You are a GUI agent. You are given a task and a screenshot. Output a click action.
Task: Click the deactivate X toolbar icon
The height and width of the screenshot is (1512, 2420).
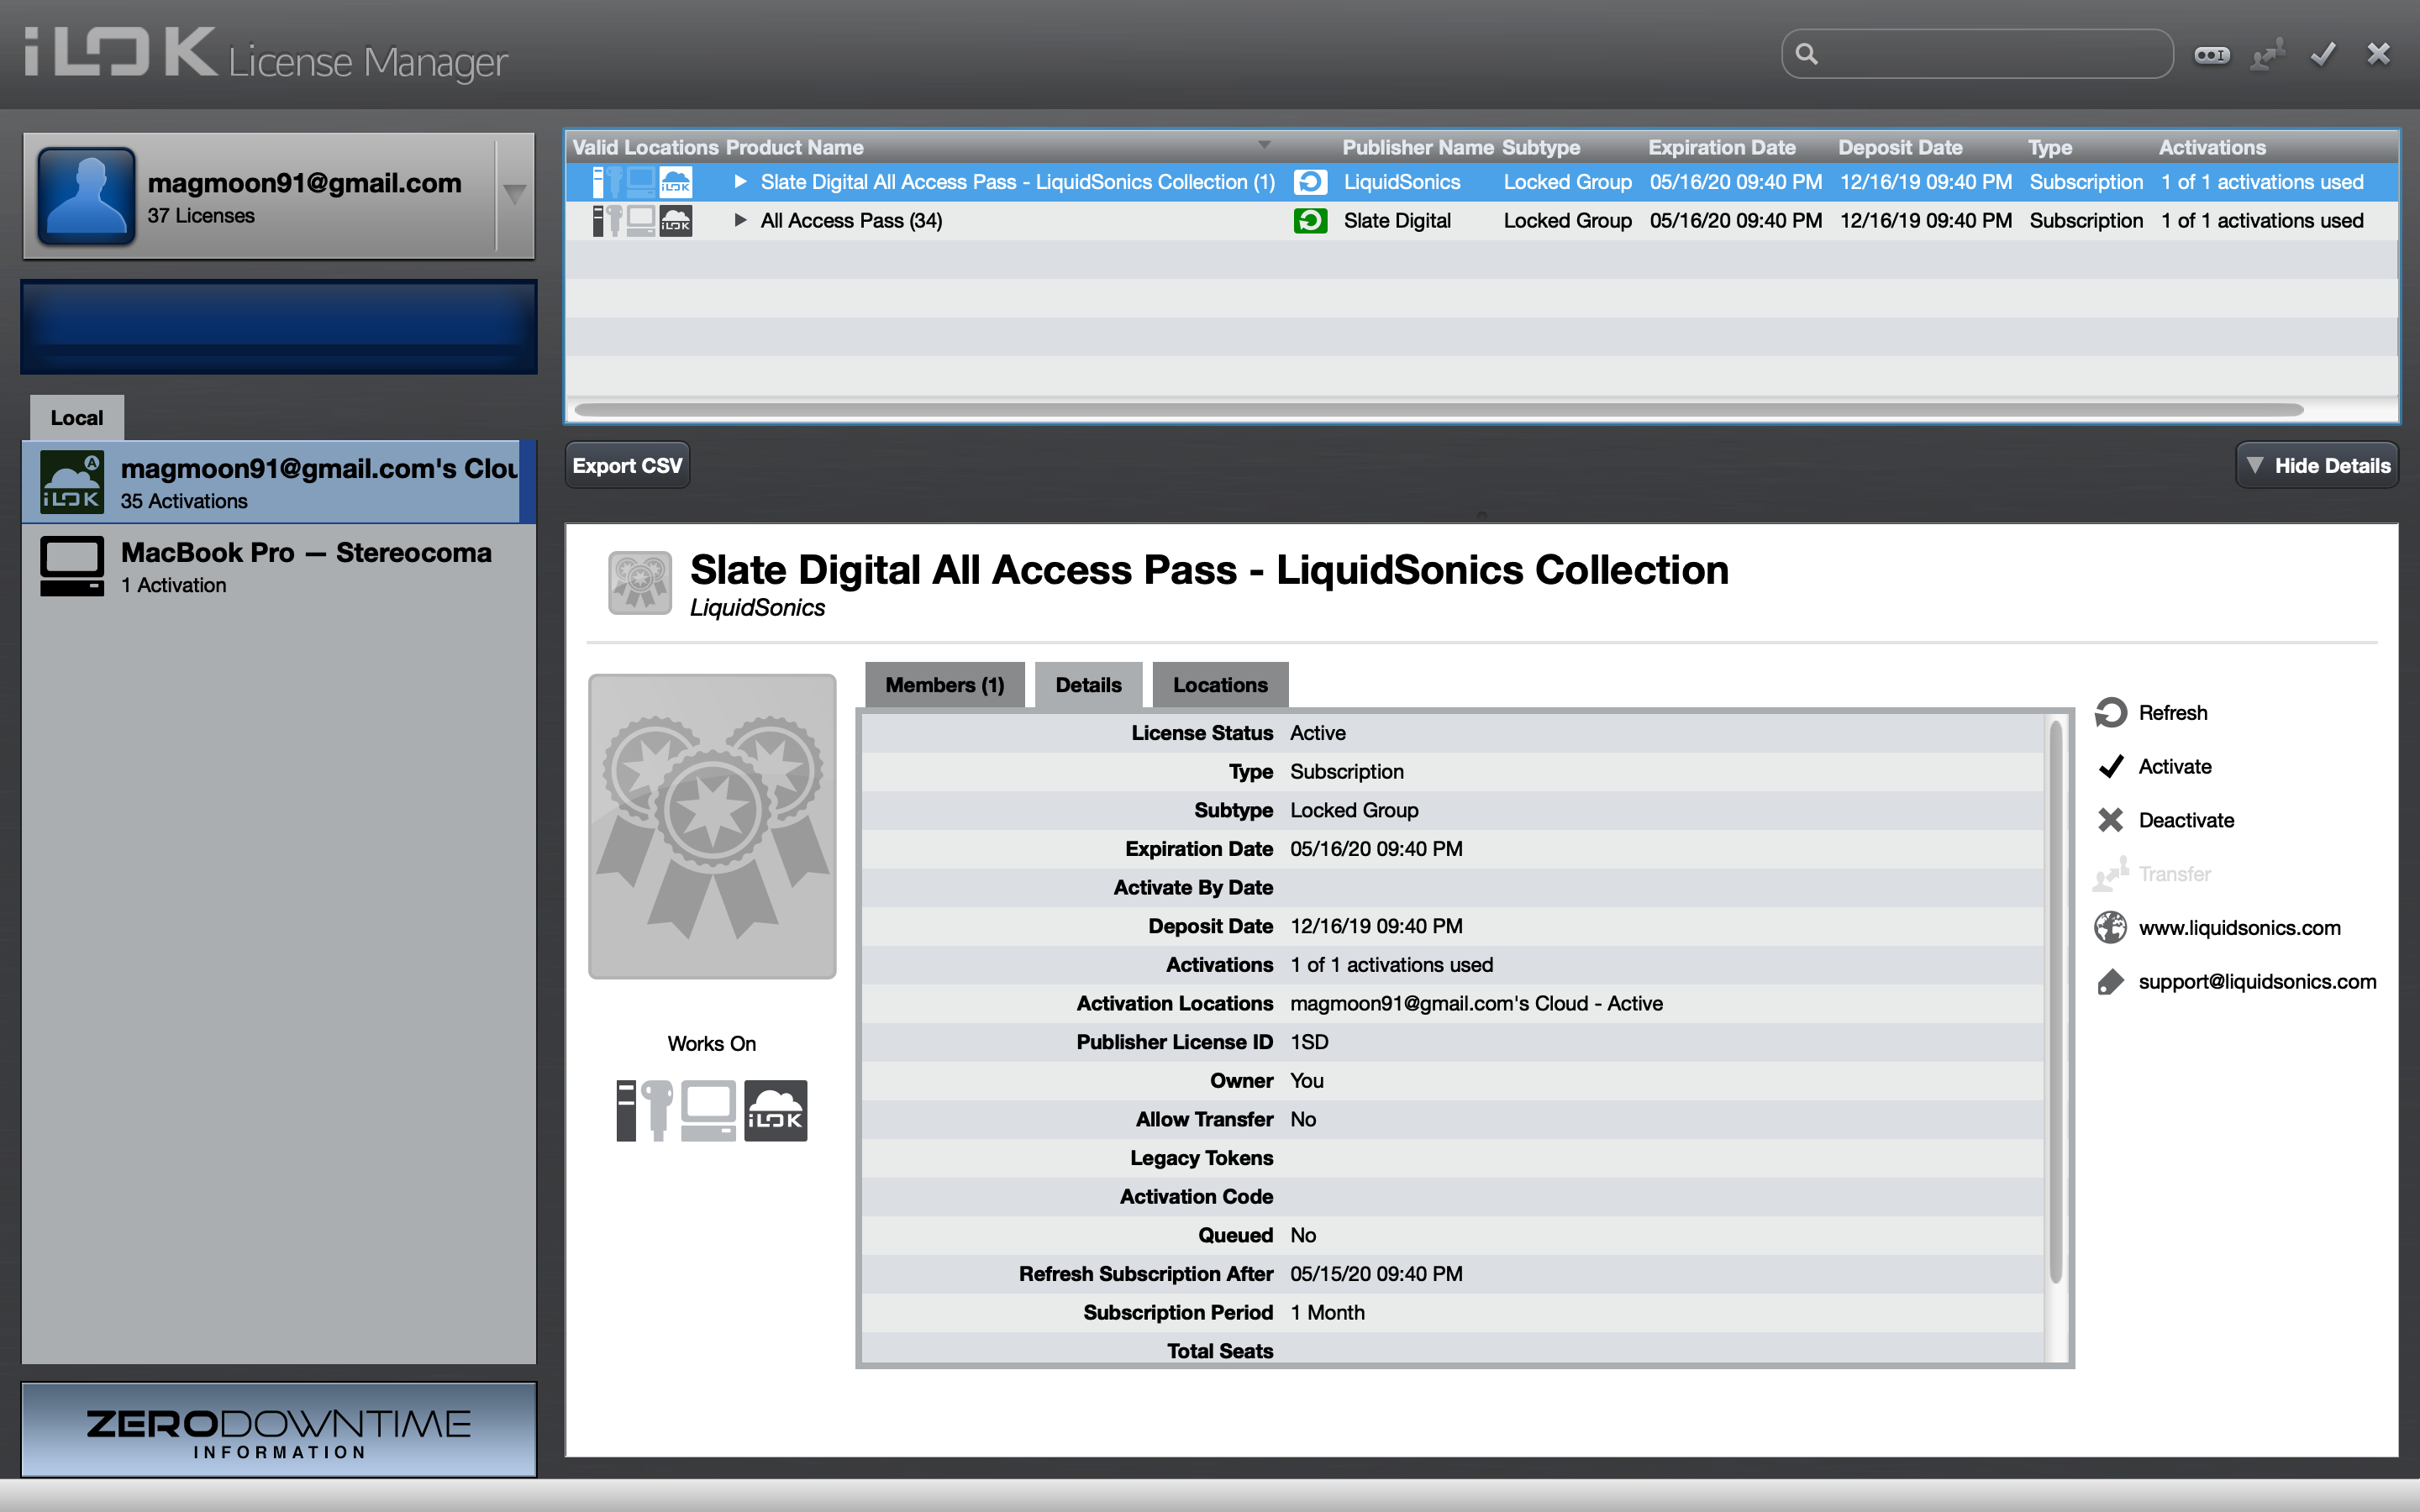coord(2378,54)
